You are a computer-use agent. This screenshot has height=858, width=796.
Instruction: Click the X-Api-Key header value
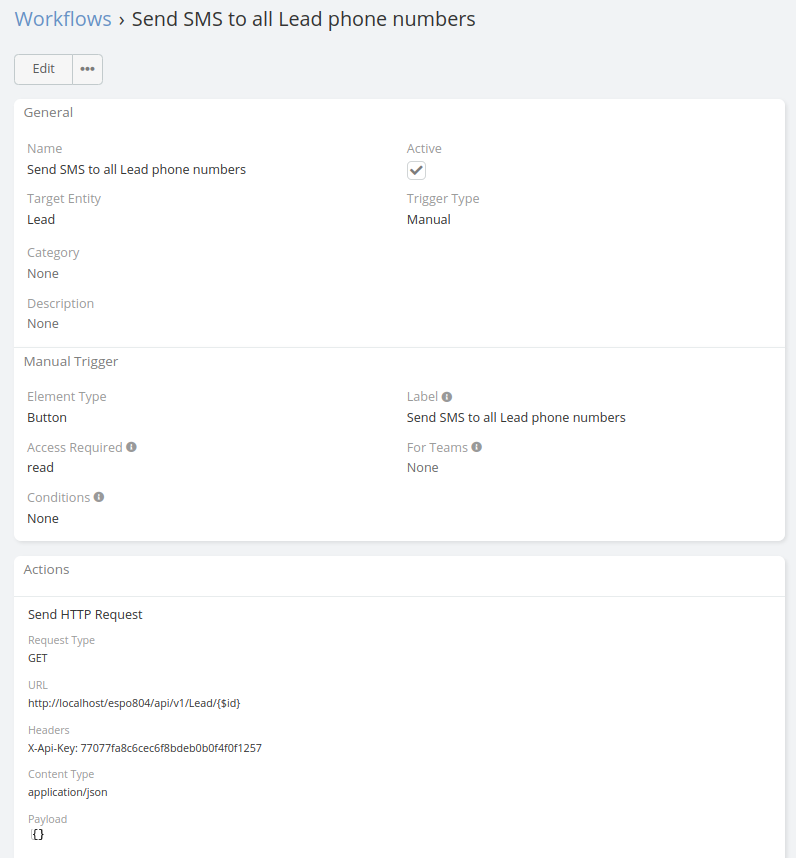coord(145,748)
